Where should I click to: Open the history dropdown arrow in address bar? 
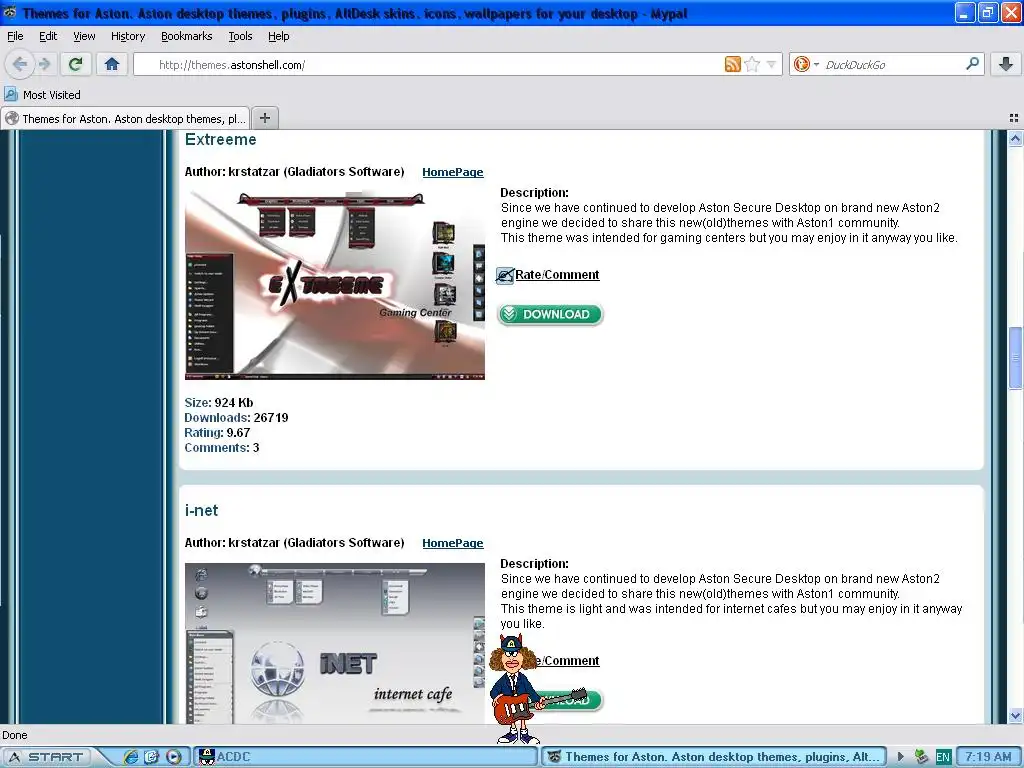coord(771,65)
